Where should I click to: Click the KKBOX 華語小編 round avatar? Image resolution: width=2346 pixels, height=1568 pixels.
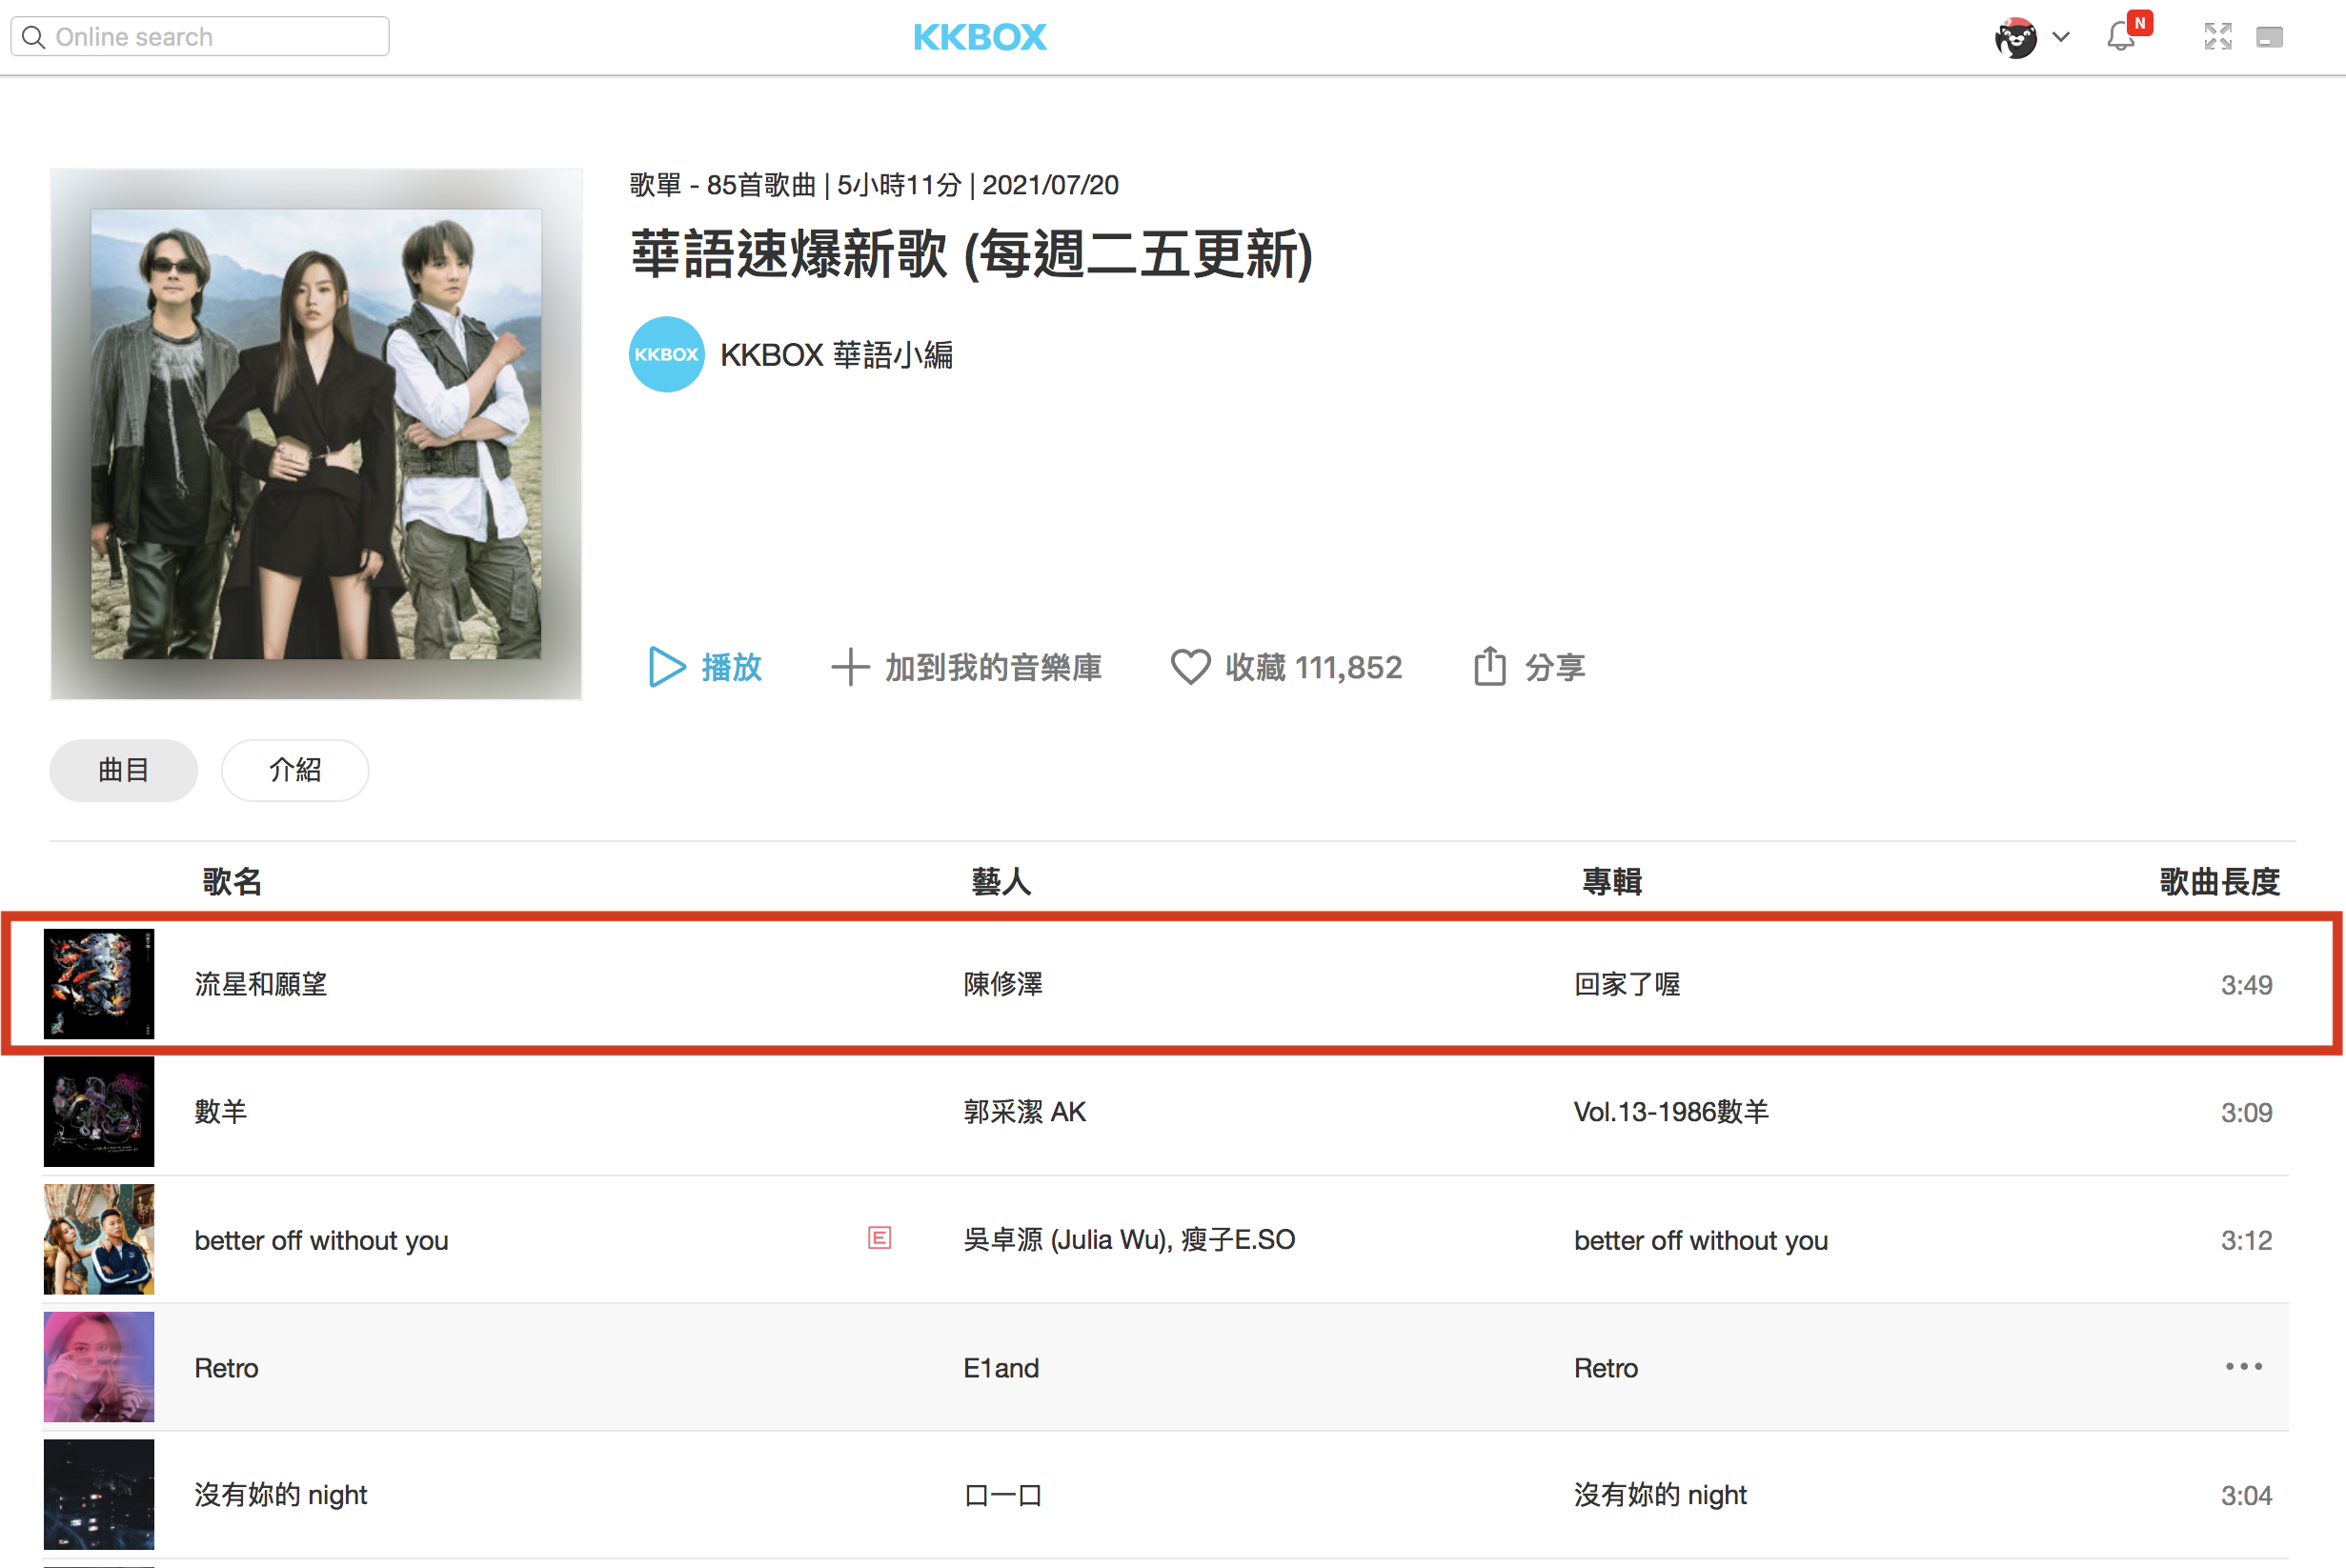666,354
